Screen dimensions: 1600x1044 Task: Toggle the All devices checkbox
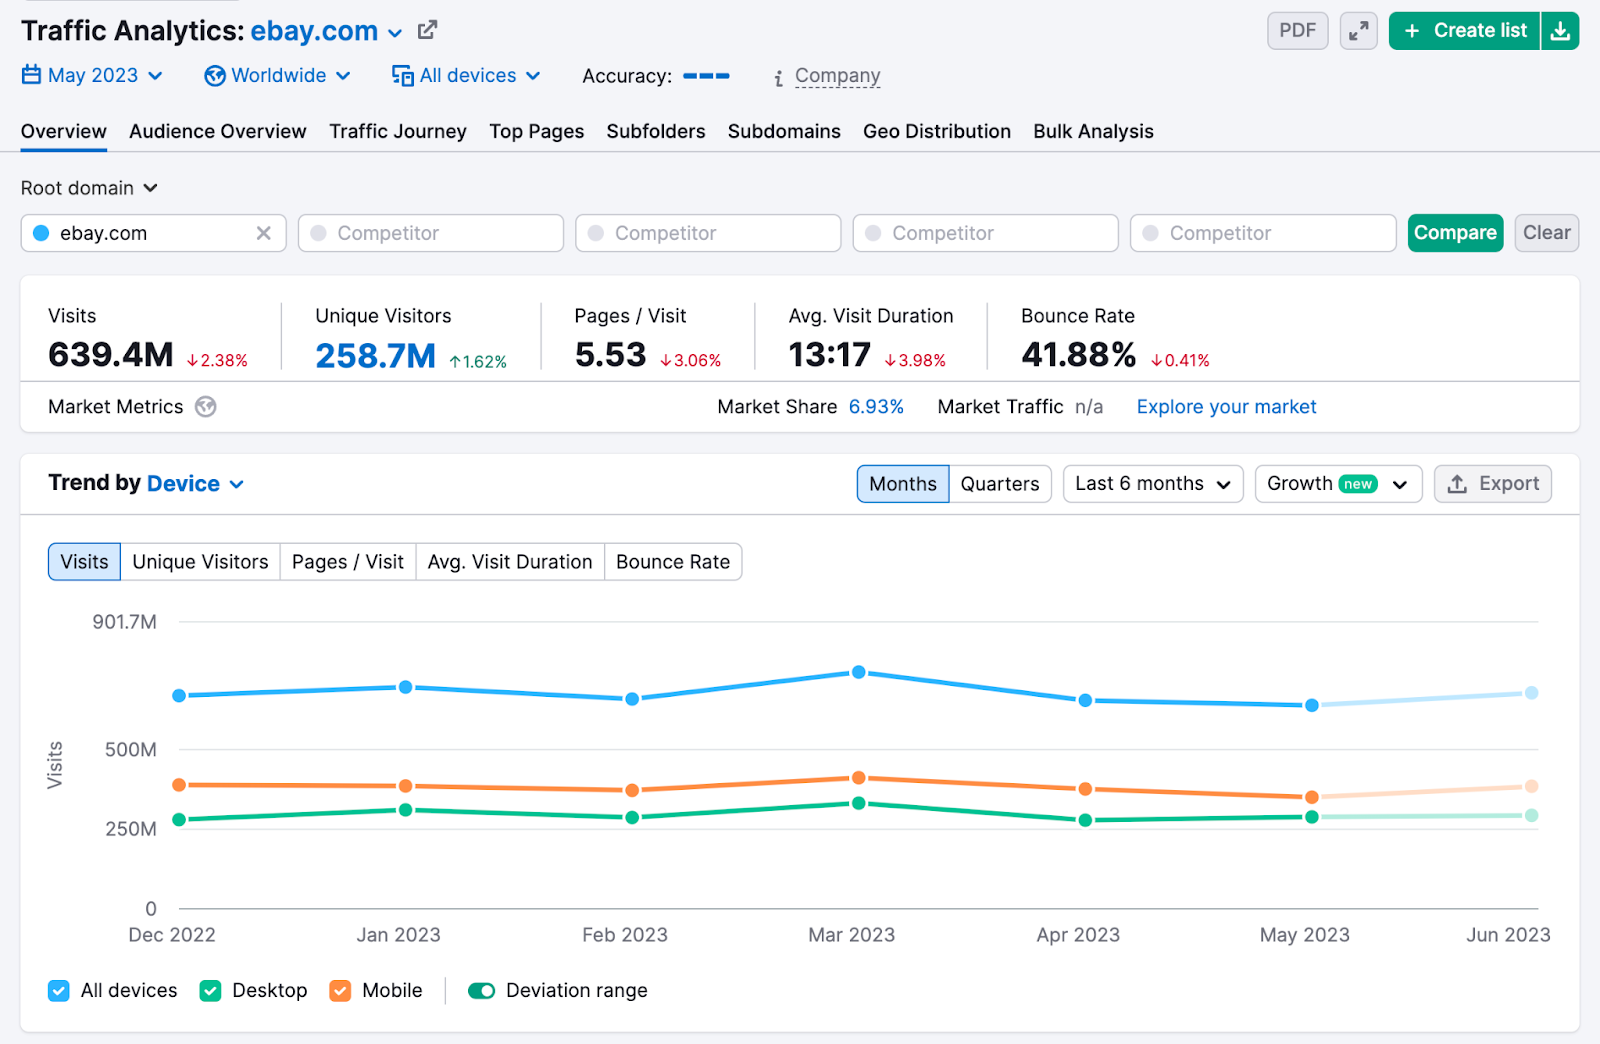[59, 991]
